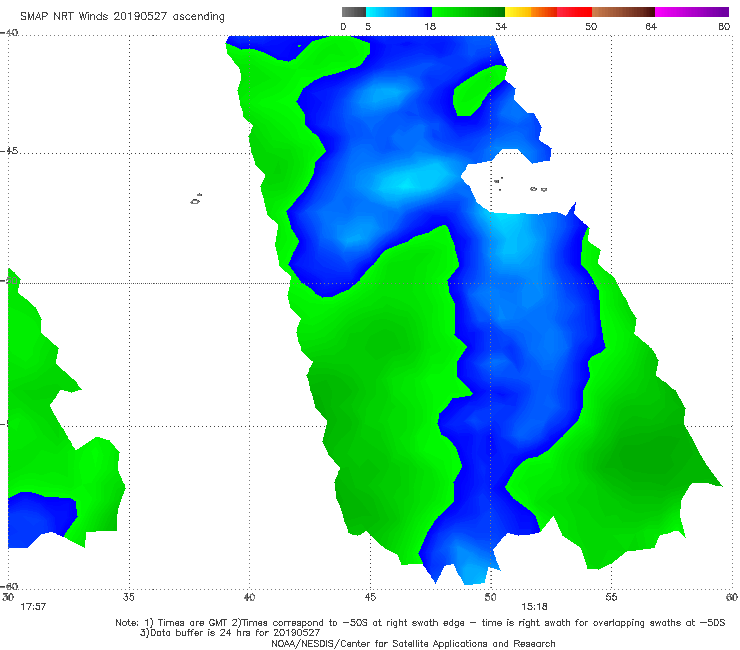This screenshot has height=650, width=740.
Task: Click the "Note: 1) Times are GMT" line
Action: 420,623
